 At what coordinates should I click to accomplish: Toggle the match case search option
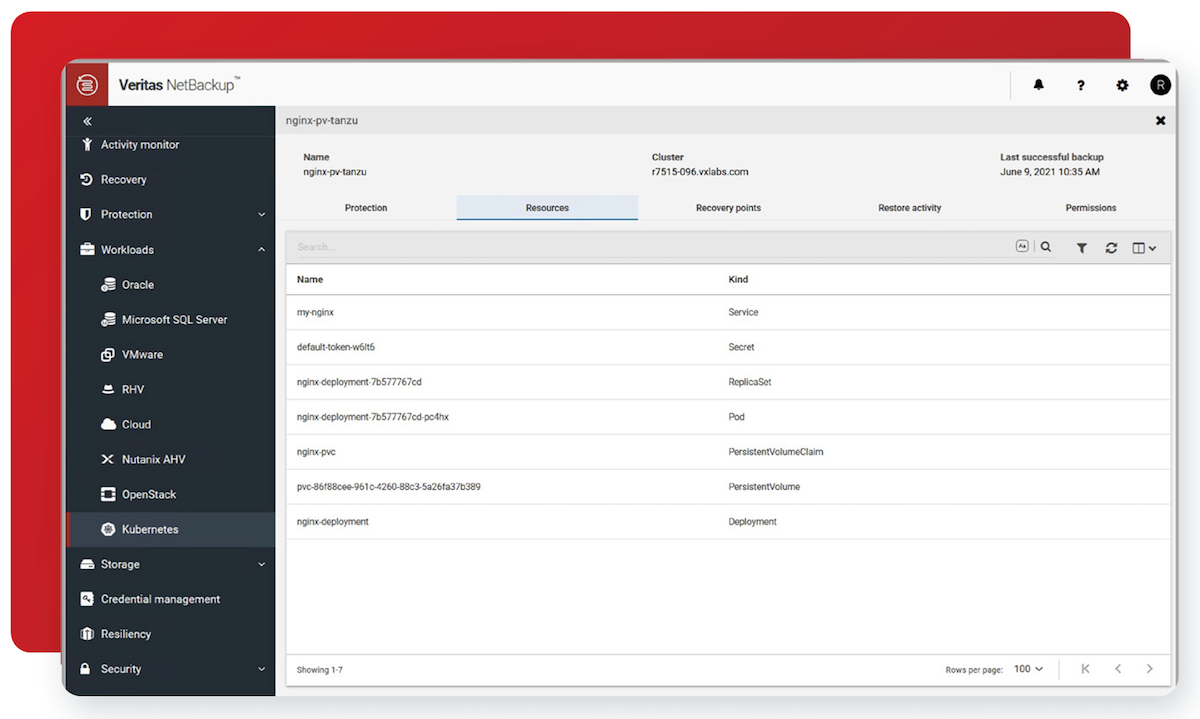[x=1022, y=246]
